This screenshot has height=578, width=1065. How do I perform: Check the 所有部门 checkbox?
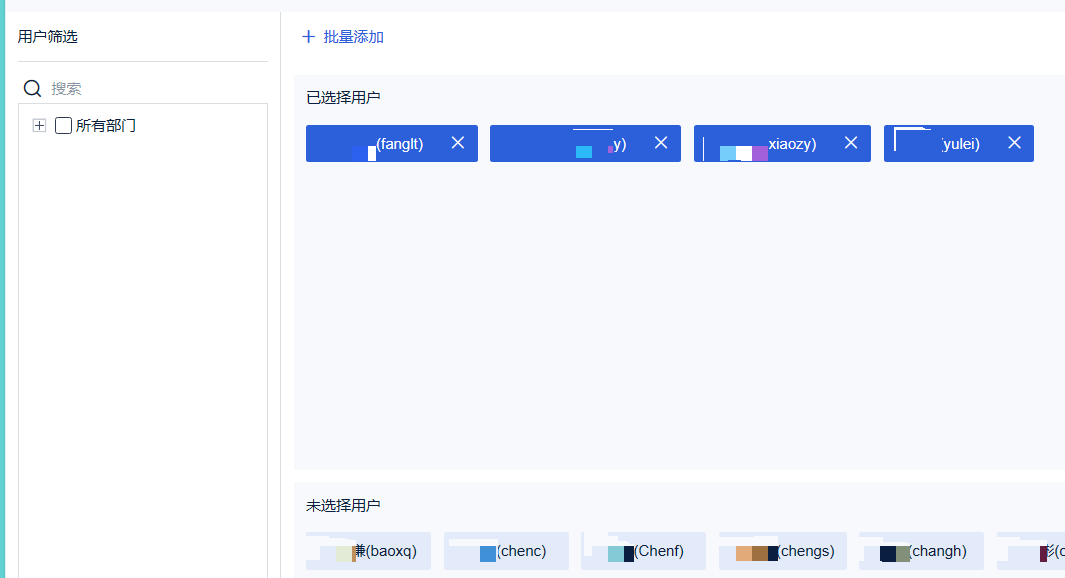[63, 126]
